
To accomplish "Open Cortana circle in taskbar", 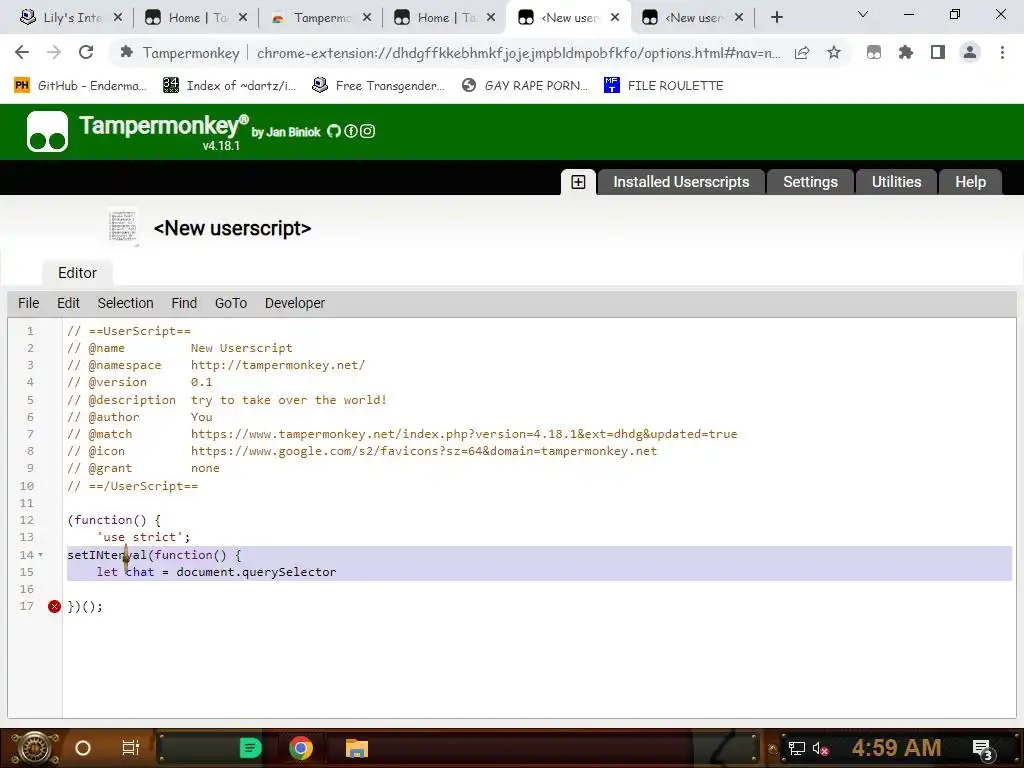I will tap(83, 748).
